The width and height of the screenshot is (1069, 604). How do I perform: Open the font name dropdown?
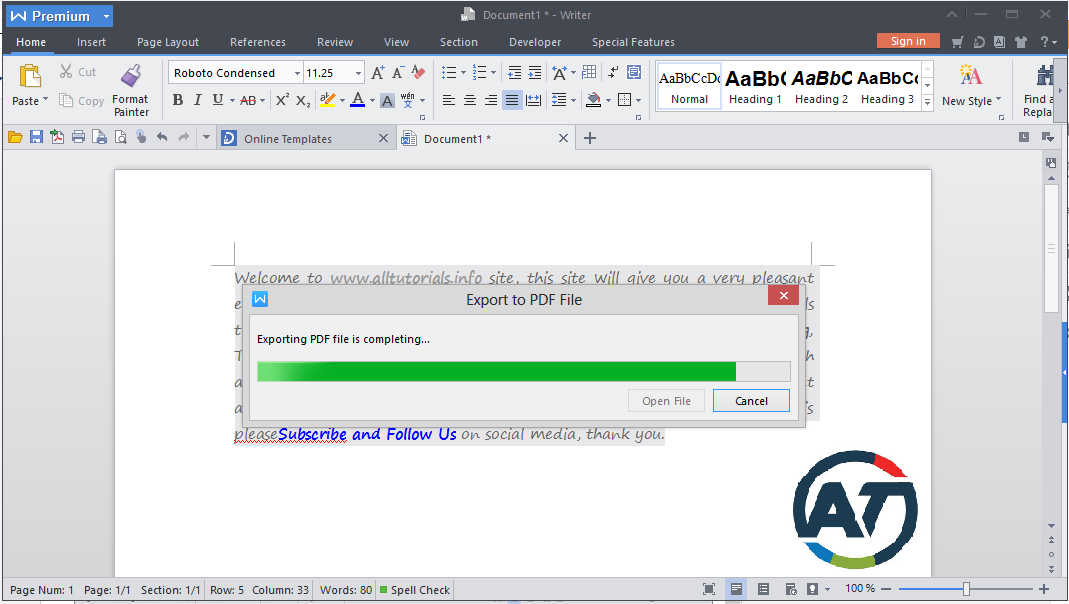click(297, 73)
